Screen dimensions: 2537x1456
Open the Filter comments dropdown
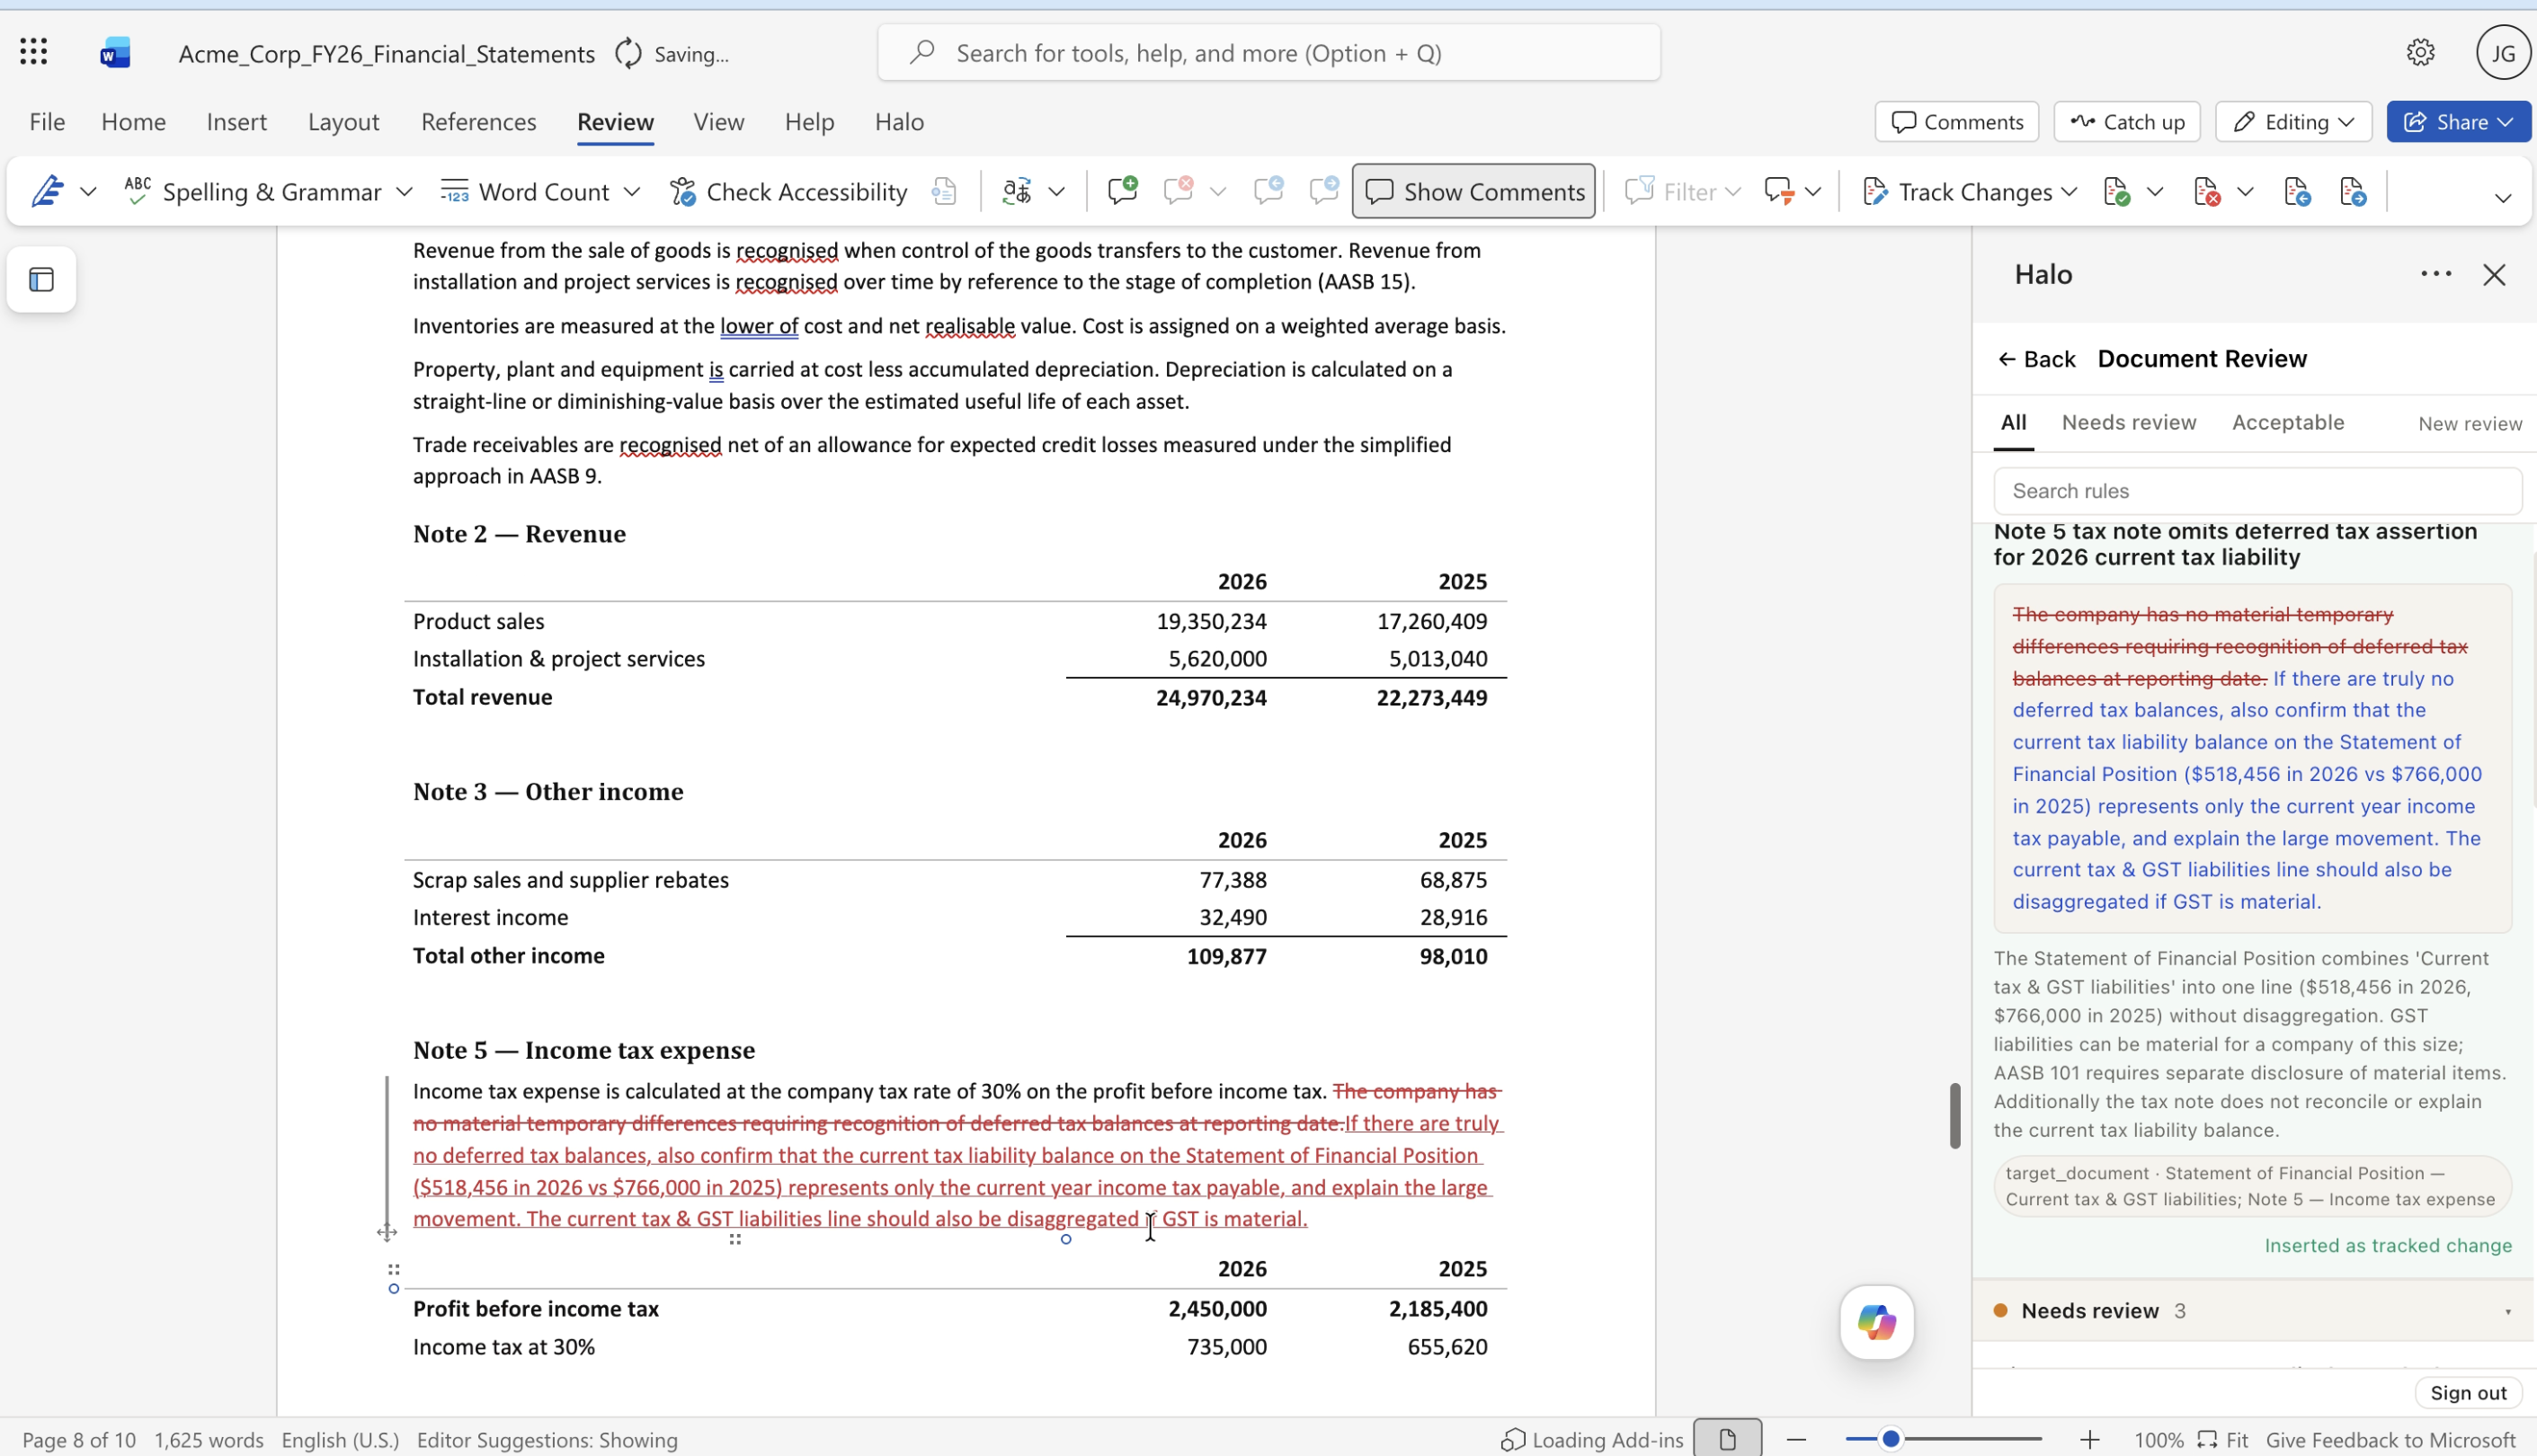[x=1683, y=191]
